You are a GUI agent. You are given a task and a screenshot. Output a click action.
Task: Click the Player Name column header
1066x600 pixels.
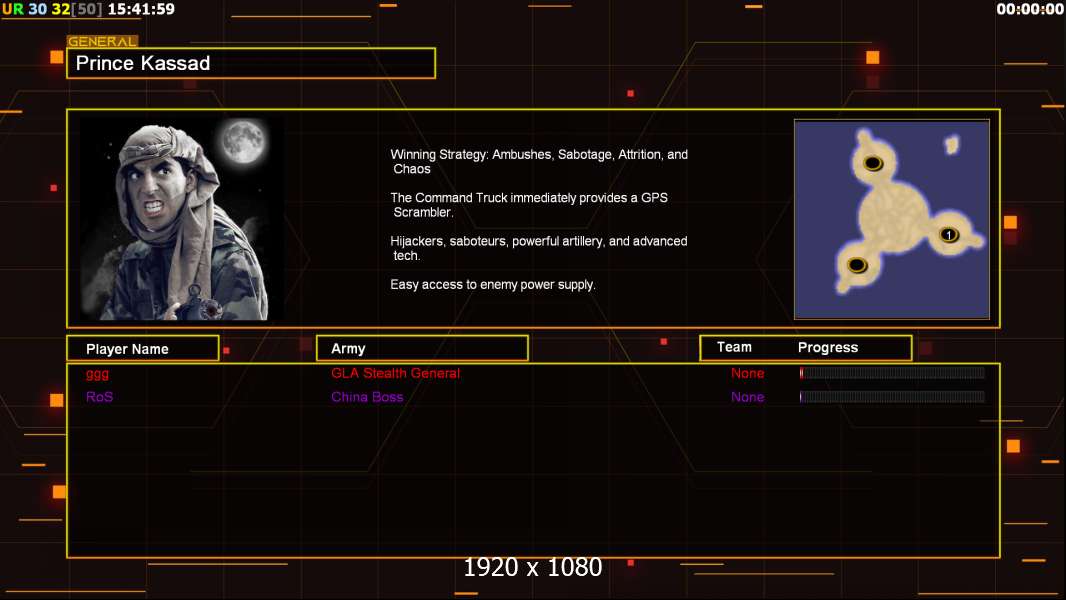pos(143,349)
